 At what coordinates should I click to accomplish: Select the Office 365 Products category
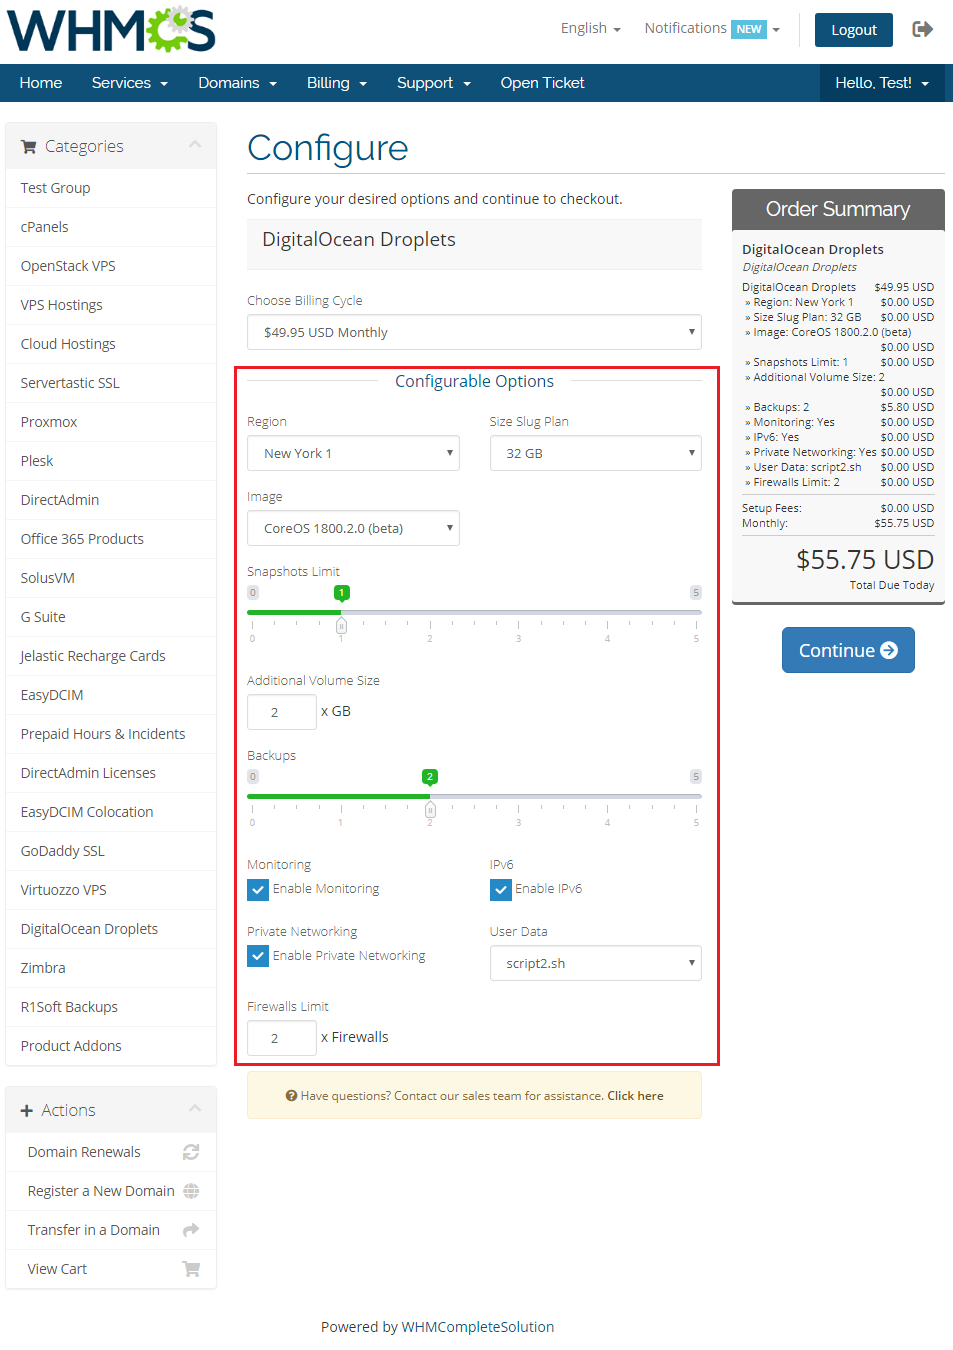click(x=111, y=539)
